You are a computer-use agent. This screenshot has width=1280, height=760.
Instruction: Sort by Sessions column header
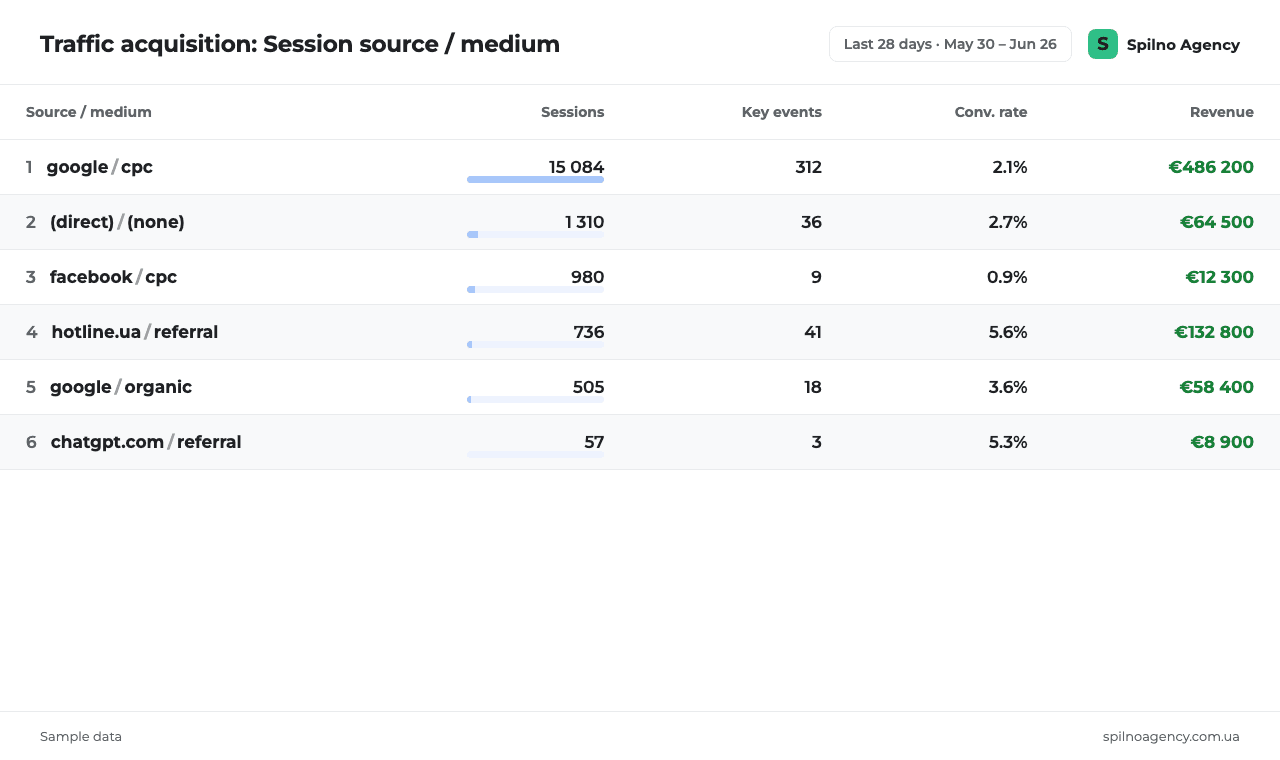tap(573, 112)
